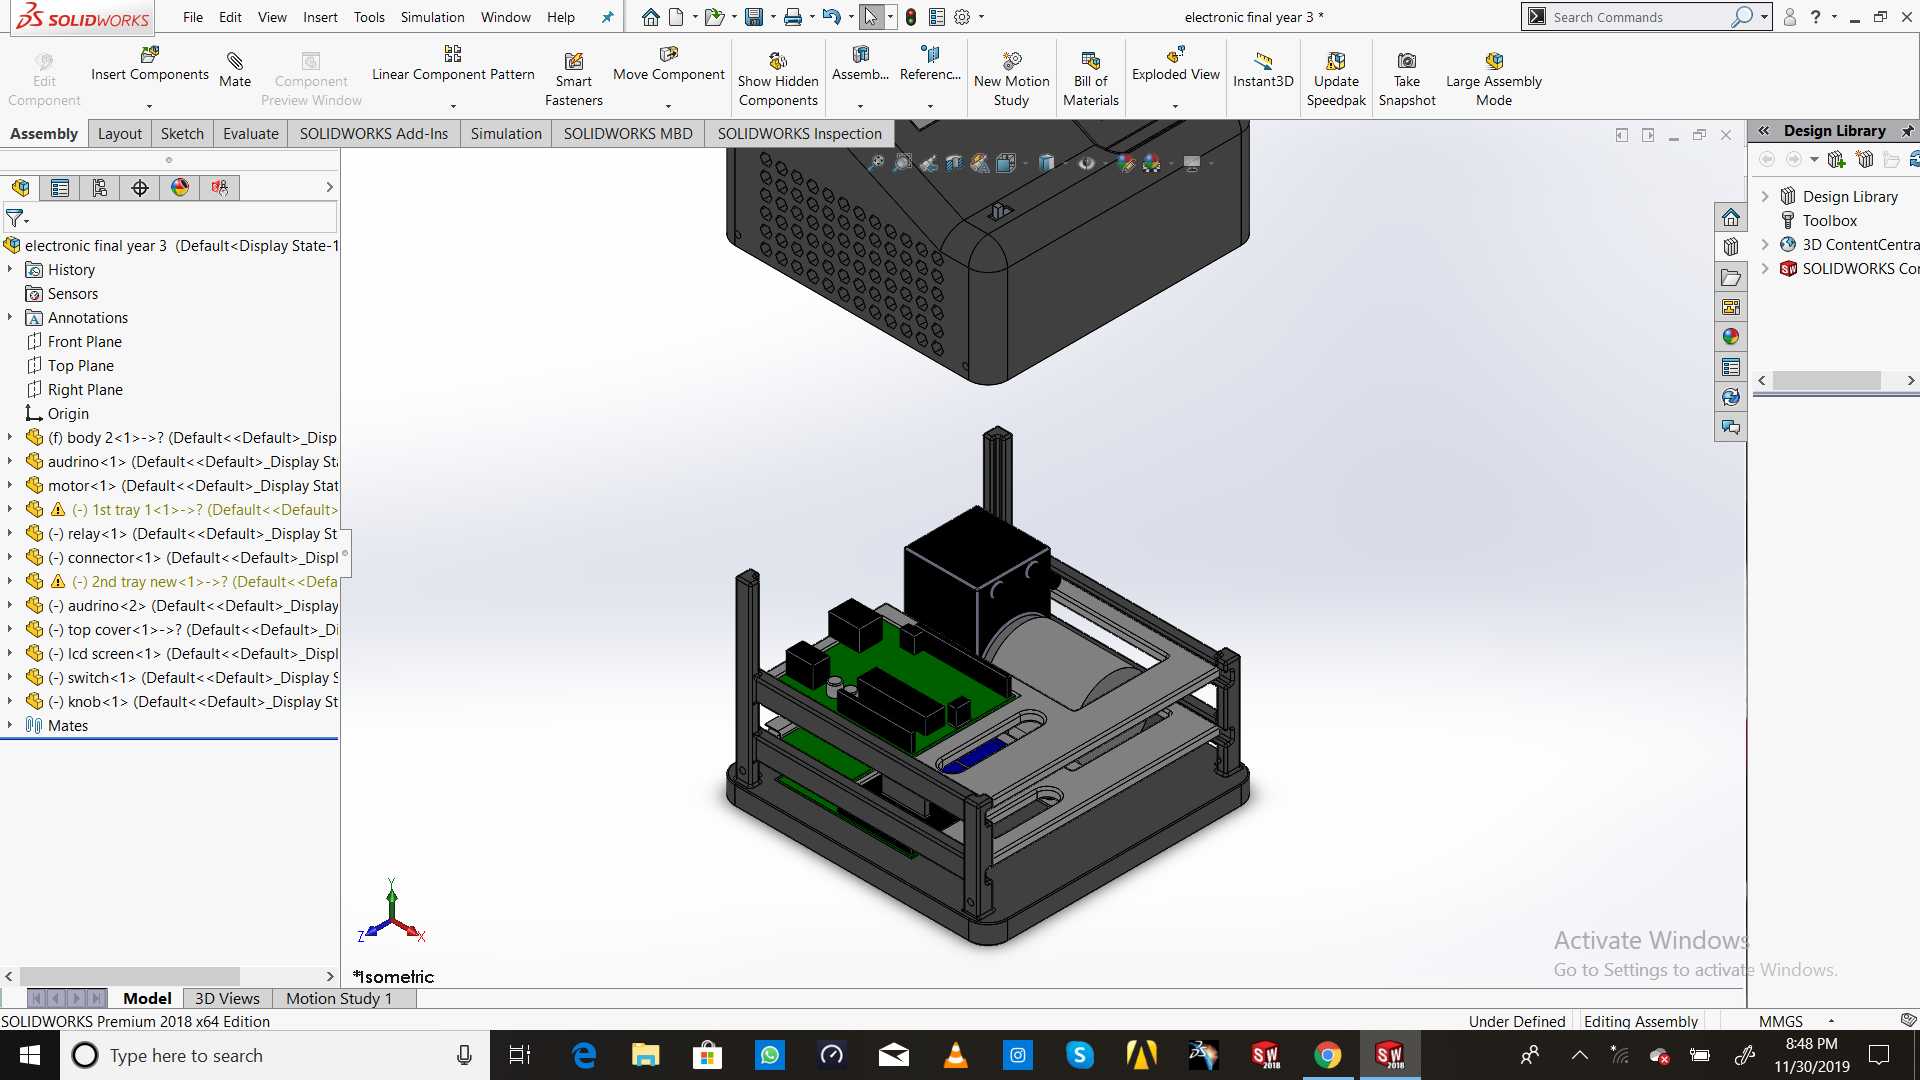
Task: Open Chrome from the Windows taskbar
Action: [1327, 1055]
